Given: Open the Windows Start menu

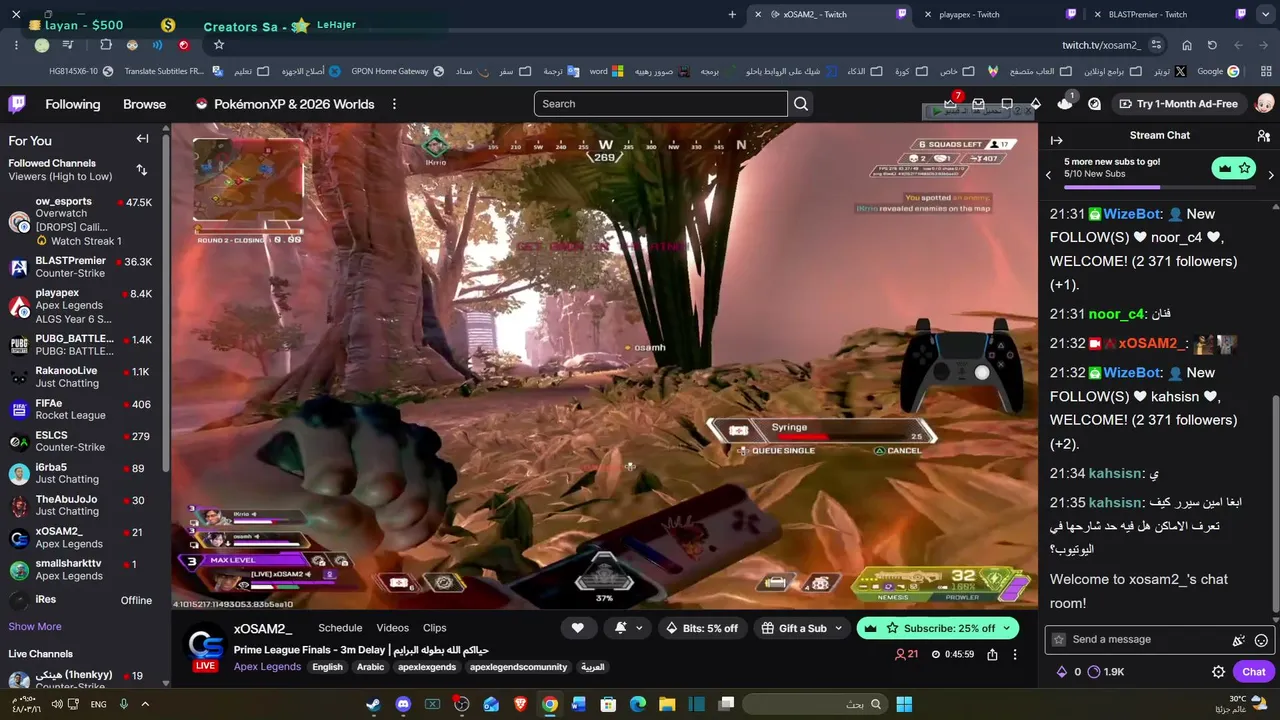Looking at the screenshot, I should coord(904,704).
